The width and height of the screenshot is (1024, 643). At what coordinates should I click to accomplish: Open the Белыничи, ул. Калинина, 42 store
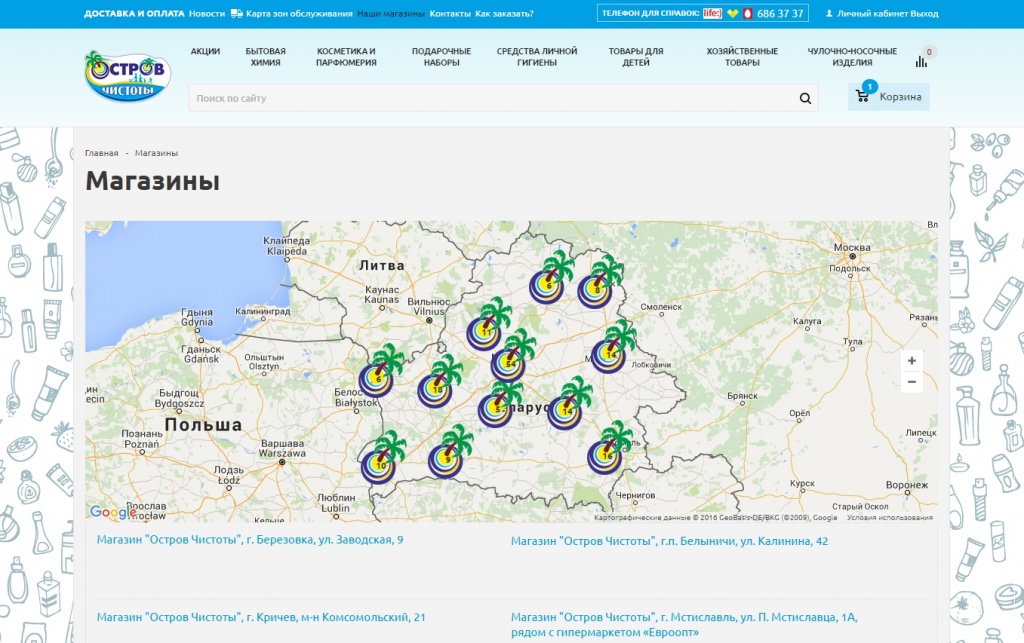pos(669,541)
